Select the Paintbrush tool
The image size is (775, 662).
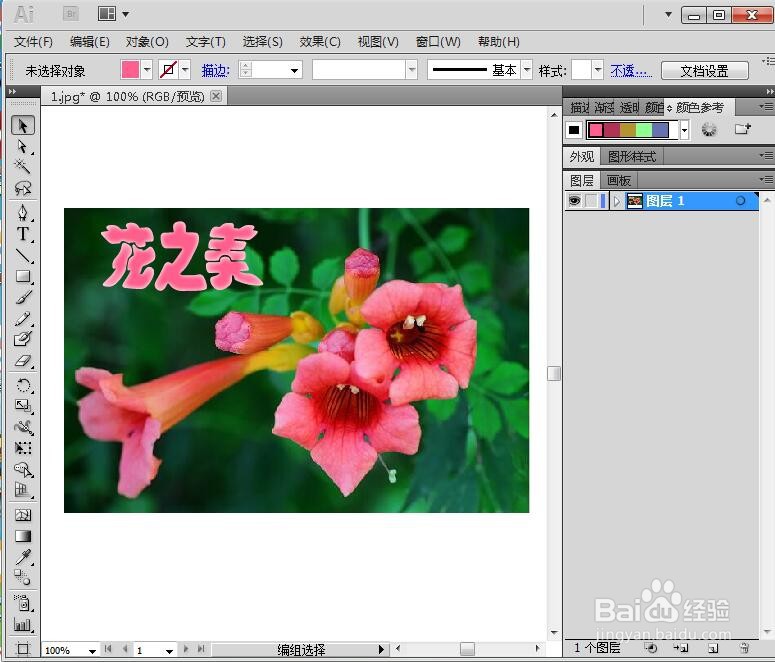pos(23,297)
